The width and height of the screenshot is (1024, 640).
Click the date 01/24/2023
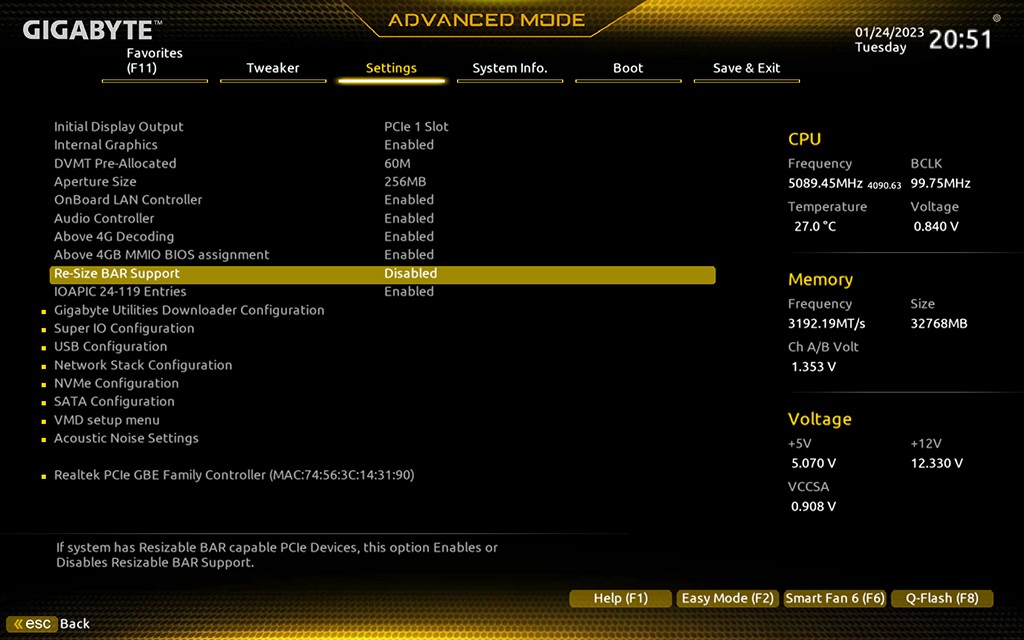pos(889,32)
